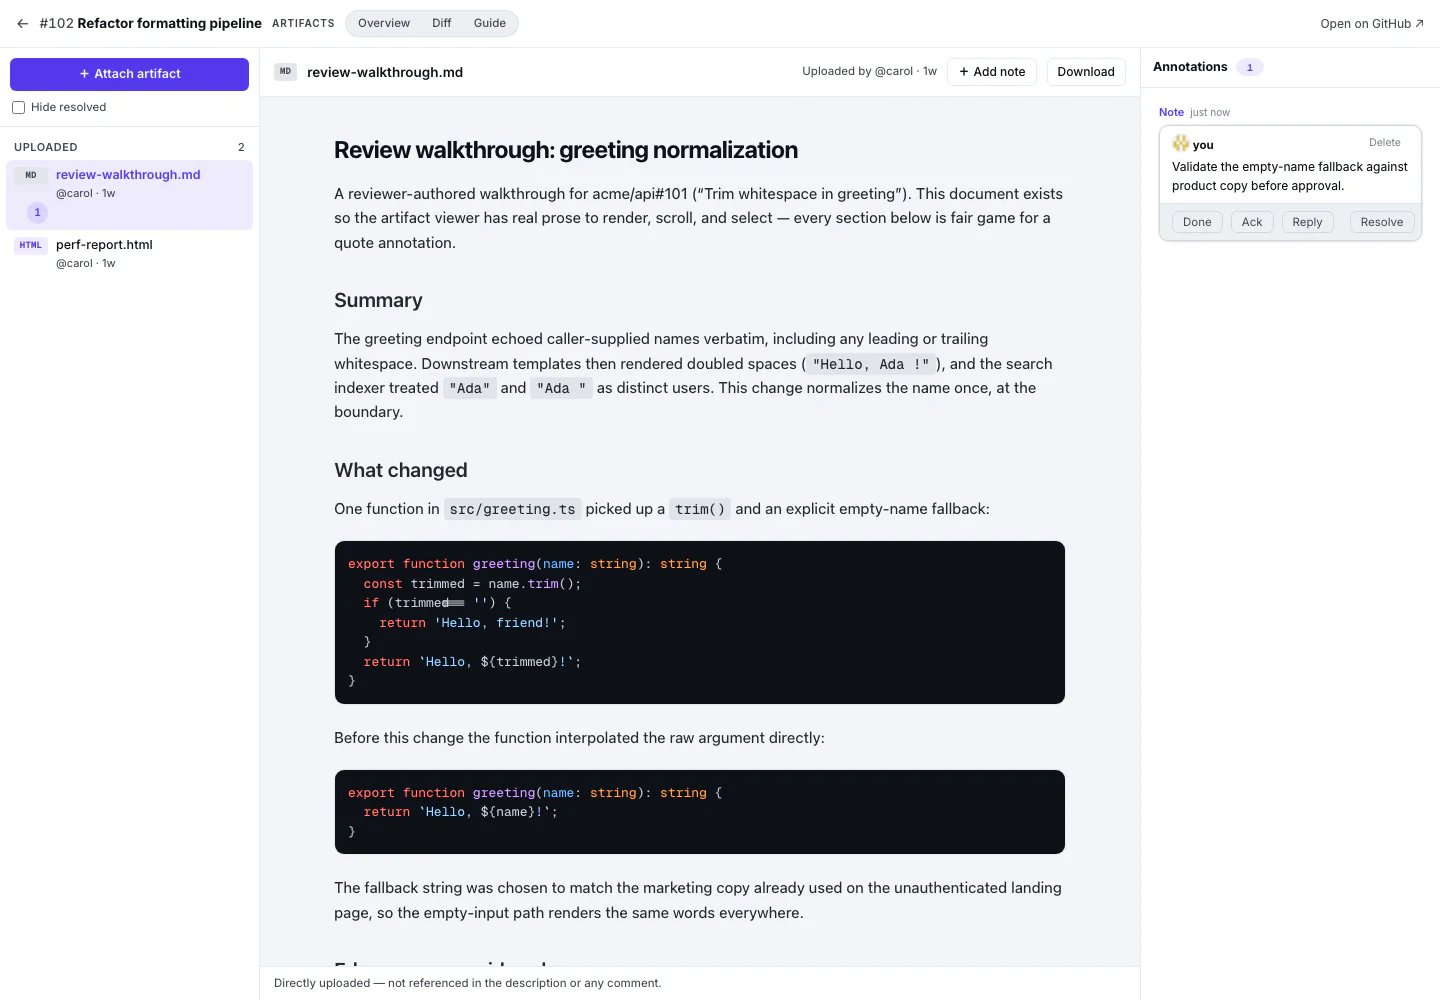The width and height of the screenshot is (1440, 1000).
Task: Click the MD file badge in the viewer header
Action: (286, 72)
